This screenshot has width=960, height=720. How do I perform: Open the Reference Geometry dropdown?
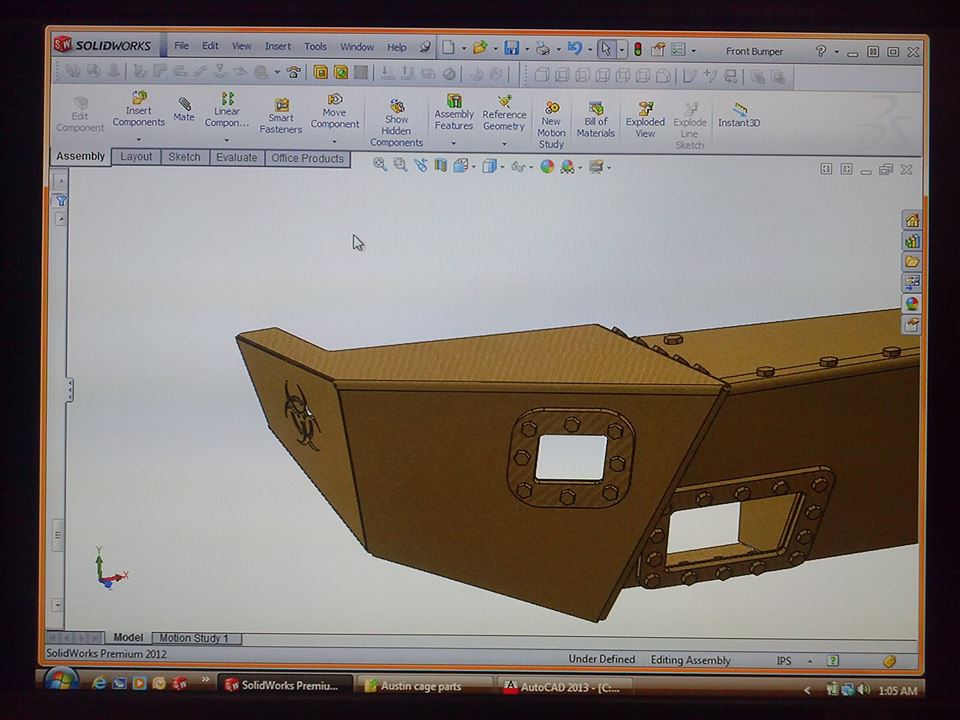504,144
